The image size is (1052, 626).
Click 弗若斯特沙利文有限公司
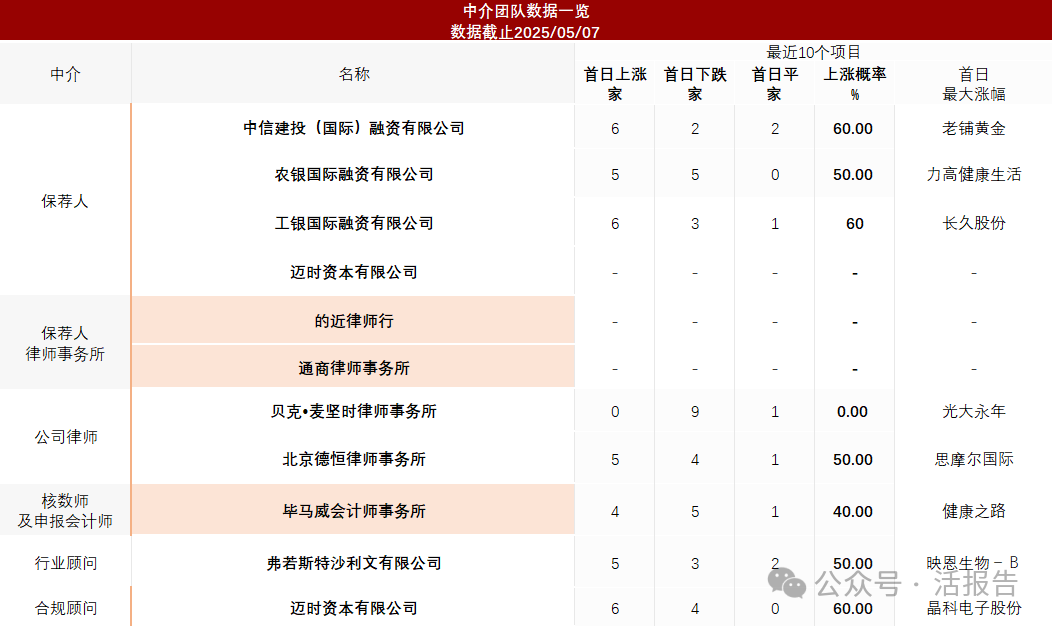[354, 563]
